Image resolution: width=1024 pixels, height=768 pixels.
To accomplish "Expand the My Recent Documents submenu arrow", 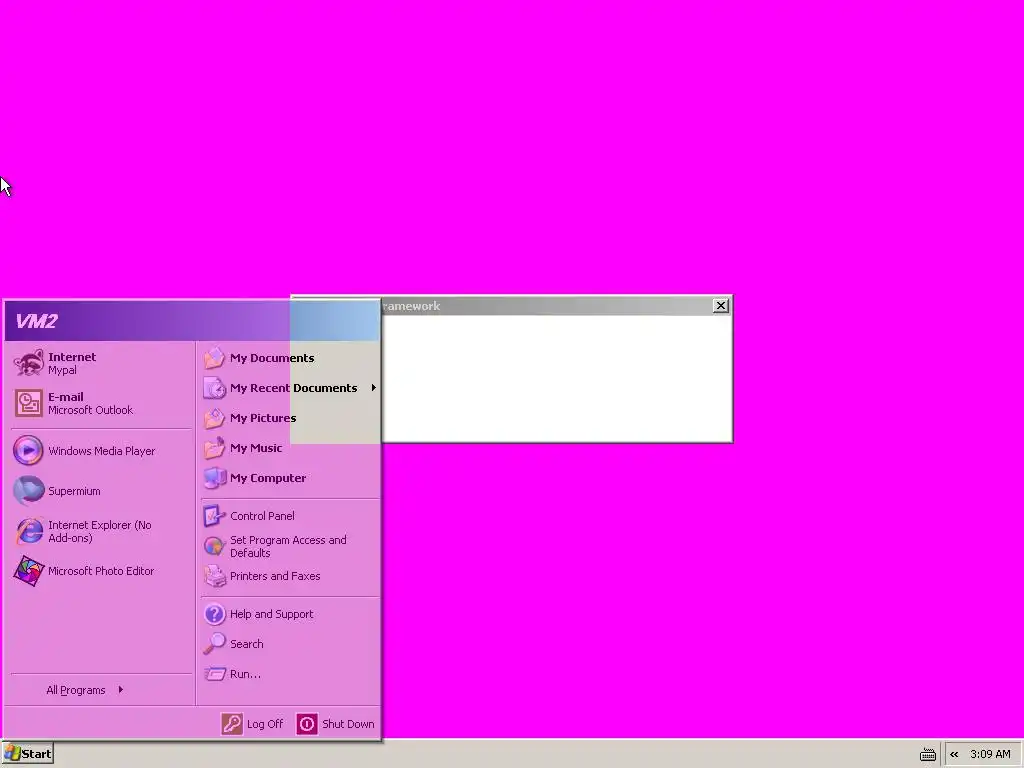I will 374,388.
